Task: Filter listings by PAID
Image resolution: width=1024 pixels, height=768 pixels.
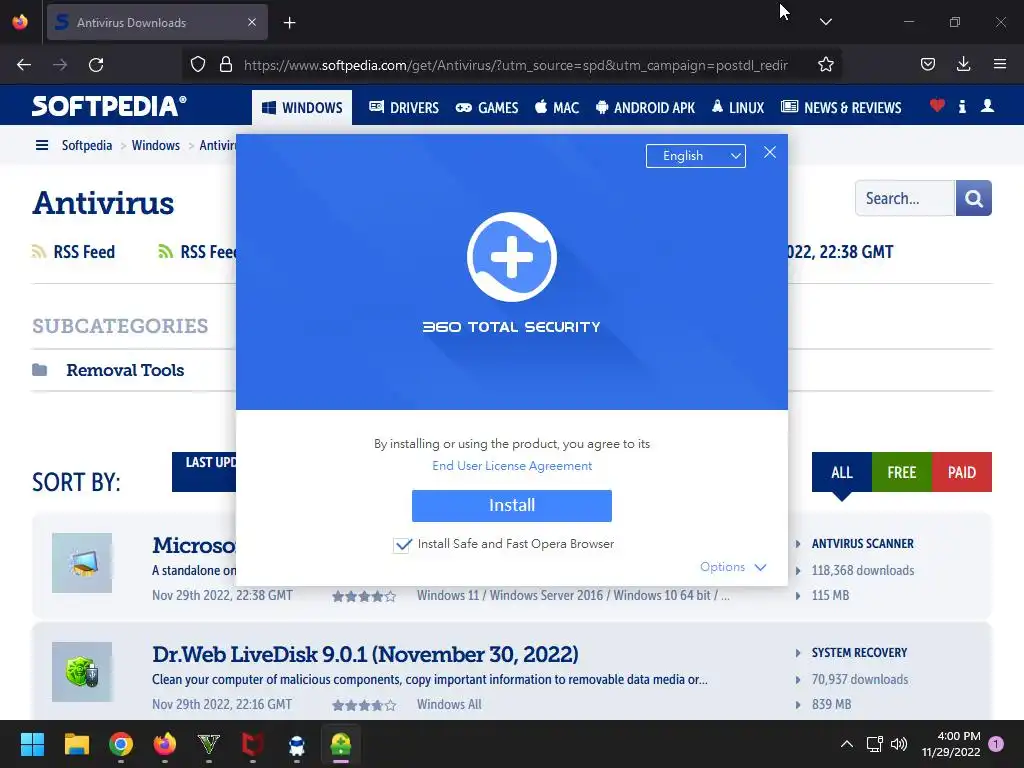Action: pyautogui.click(x=962, y=472)
